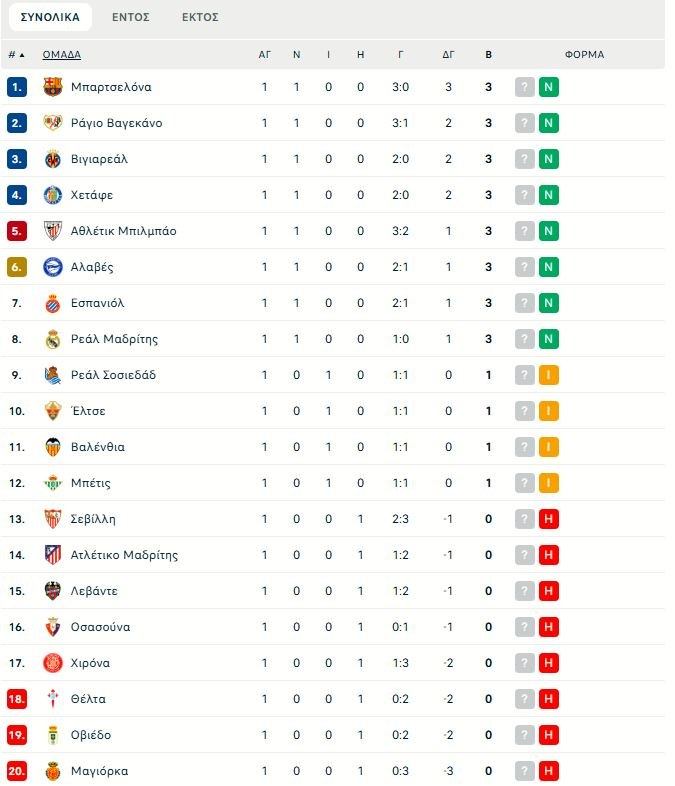This screenshot has height=786, width=675.
Task: Click the Villarreal yellow crest icon
Action: click(x=53, y=159)
